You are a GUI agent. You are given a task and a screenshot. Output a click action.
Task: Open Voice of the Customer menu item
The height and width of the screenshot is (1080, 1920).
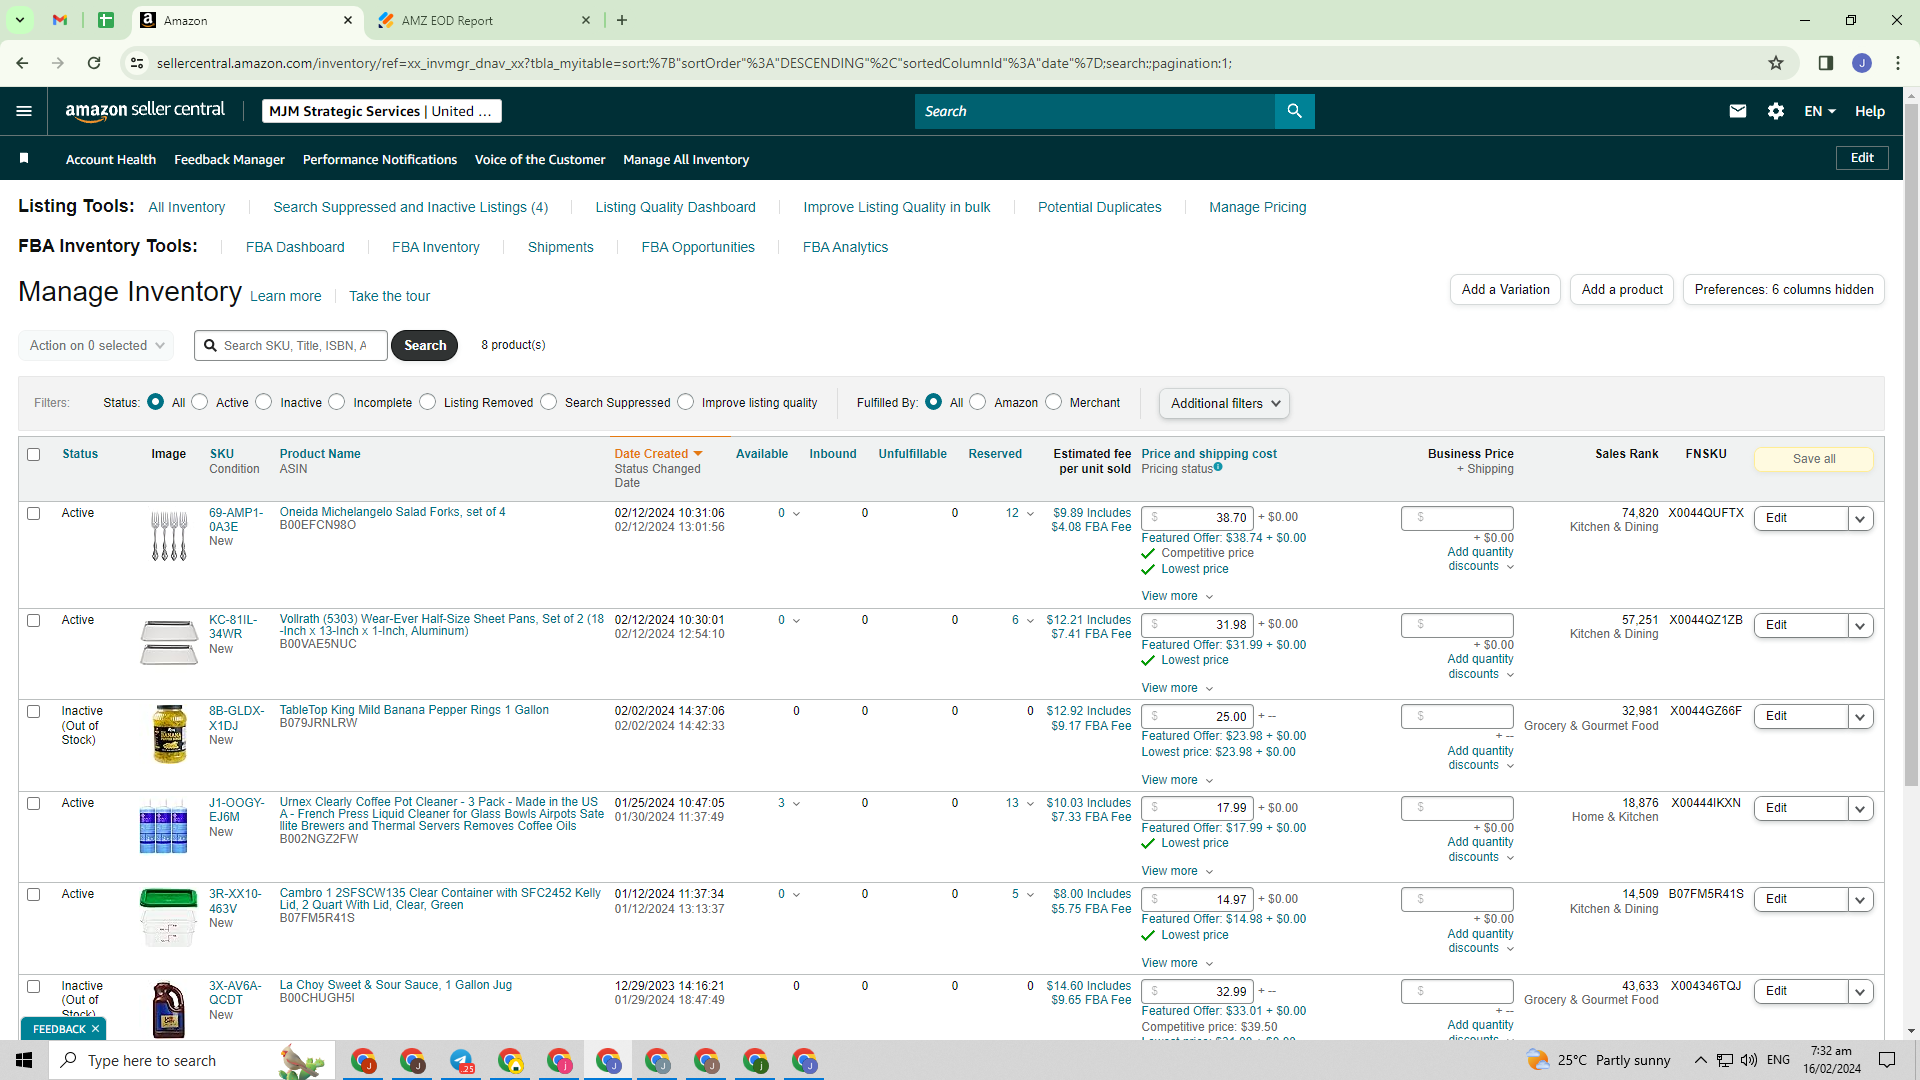540,159
